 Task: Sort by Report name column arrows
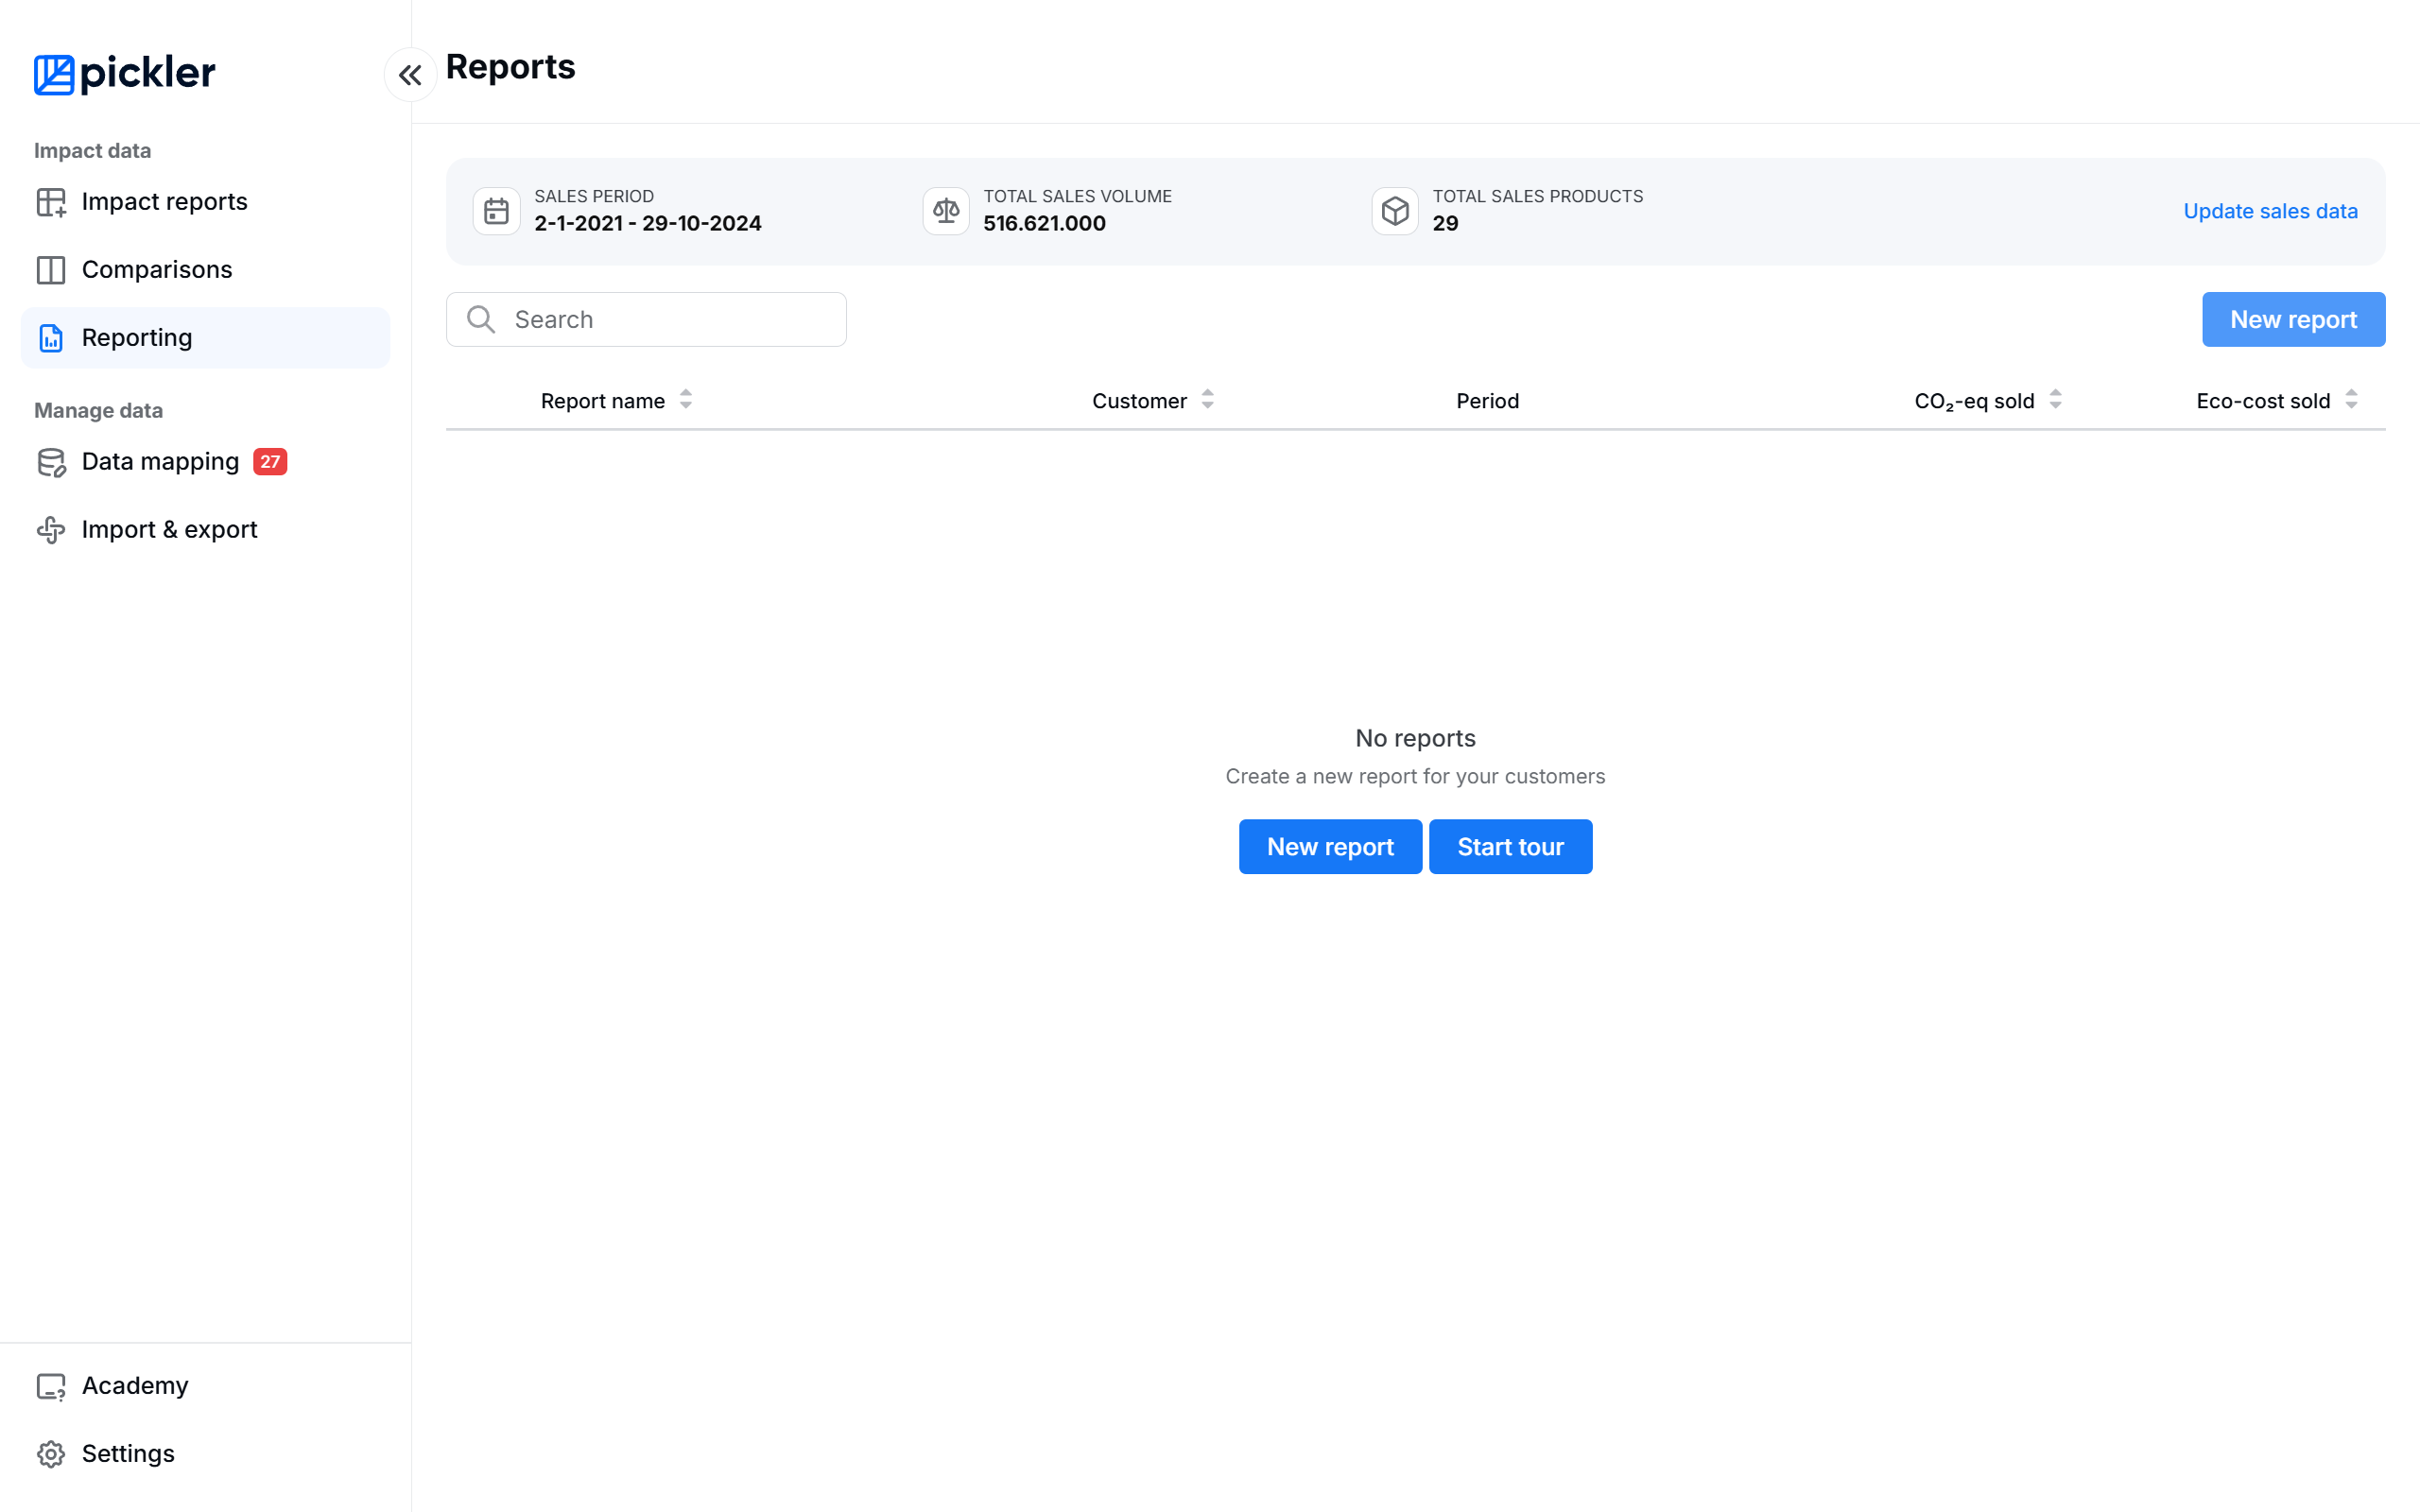pyautogui.click(x=686, y=400)
